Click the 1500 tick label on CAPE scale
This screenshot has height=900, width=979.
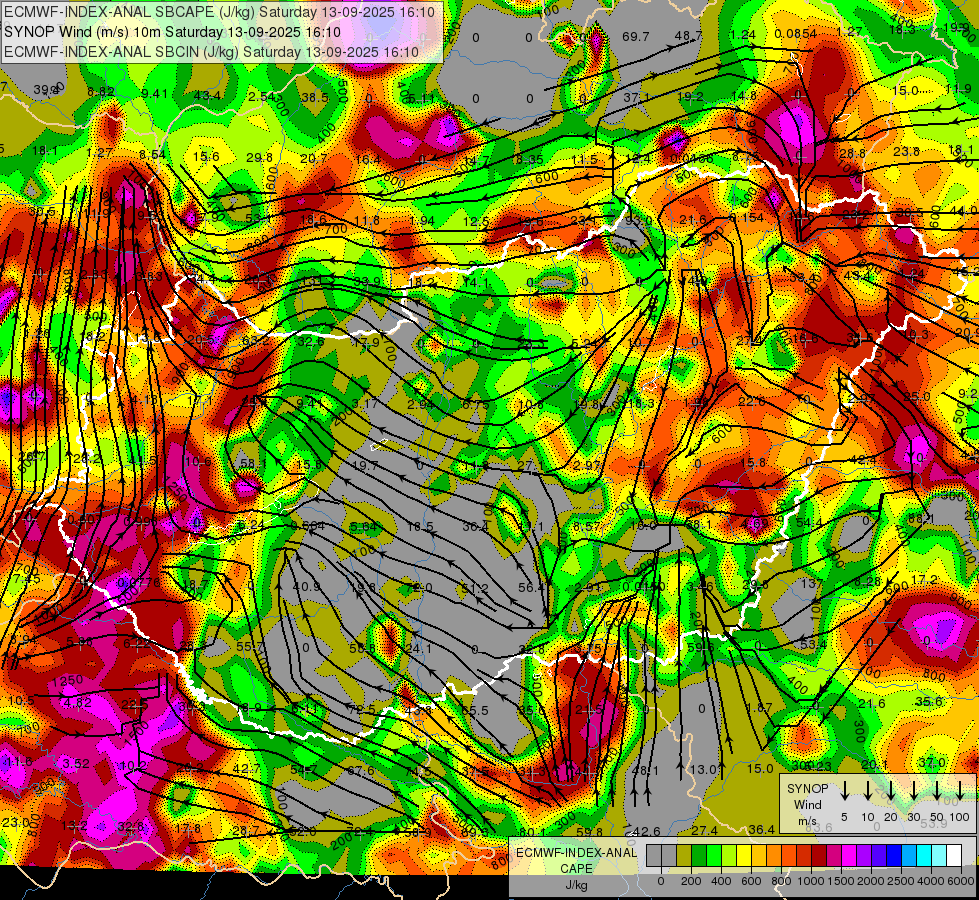841,881
